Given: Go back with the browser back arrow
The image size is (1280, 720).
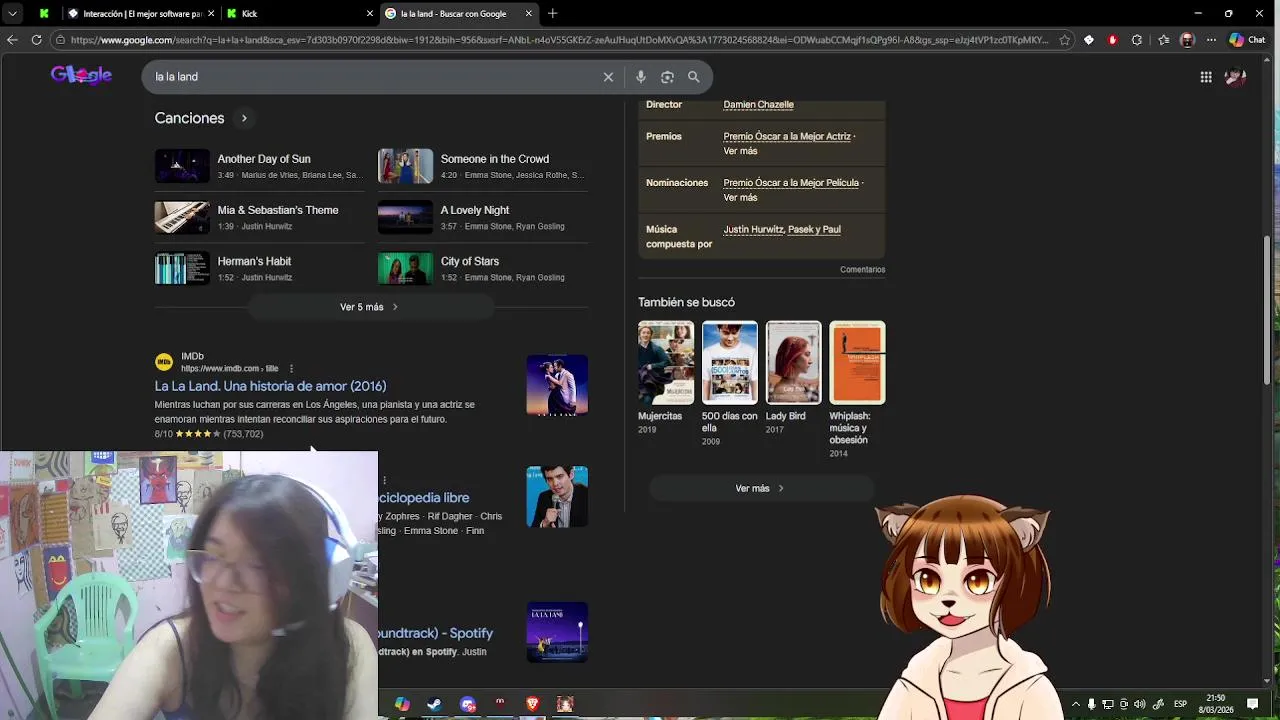Looking at the screenshot, I should click(x=12, y=40).
